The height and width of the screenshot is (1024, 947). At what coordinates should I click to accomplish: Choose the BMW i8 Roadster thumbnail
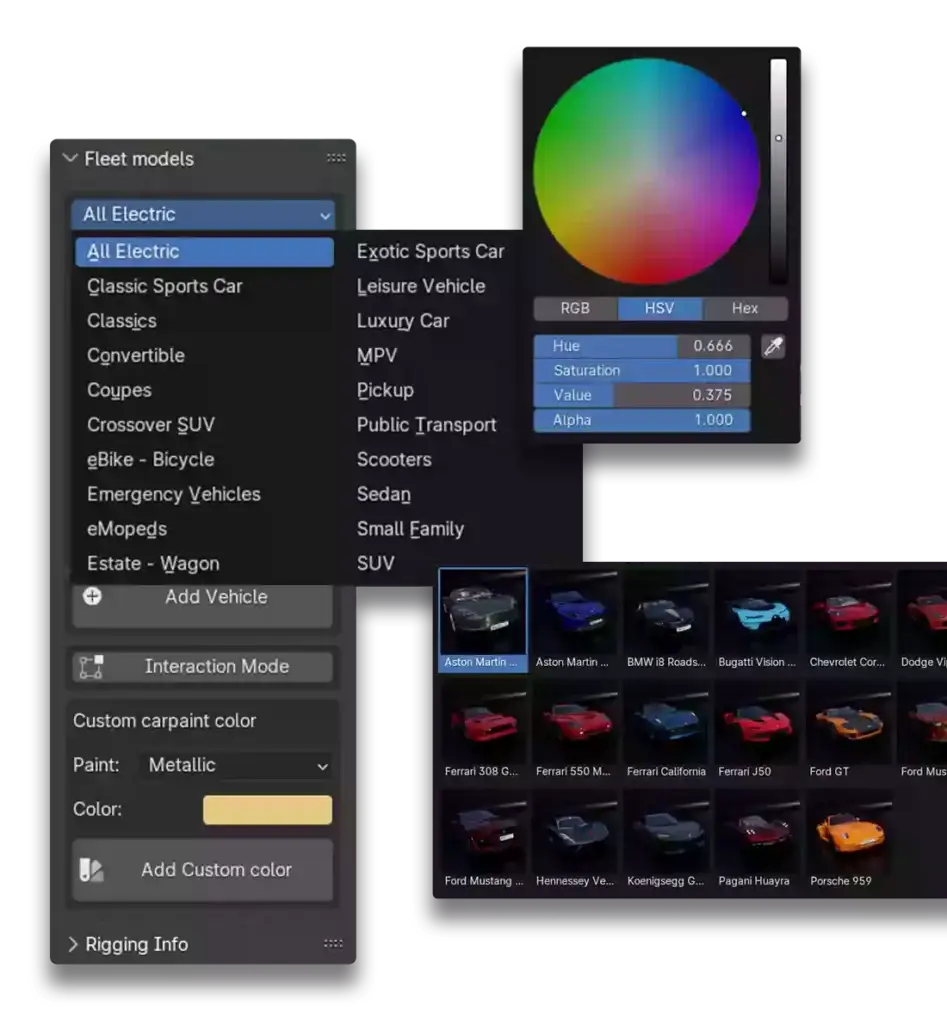[x=666, y=619]
